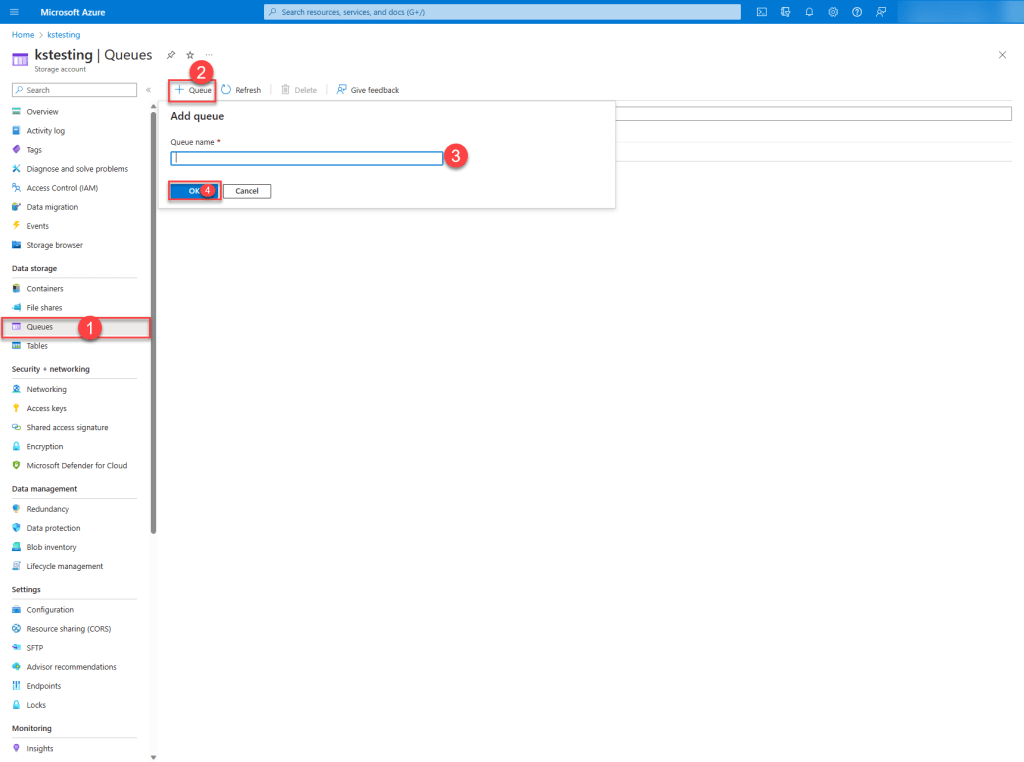This screenshot has width=1024, height=762.
Task: Select Containers in the Data storage menu
Action: 45,289
